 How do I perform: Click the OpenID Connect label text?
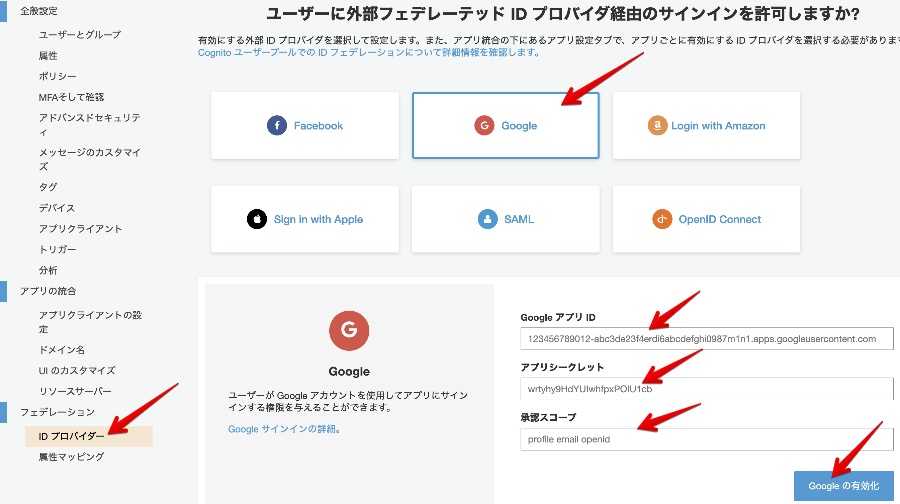(720, 219)
